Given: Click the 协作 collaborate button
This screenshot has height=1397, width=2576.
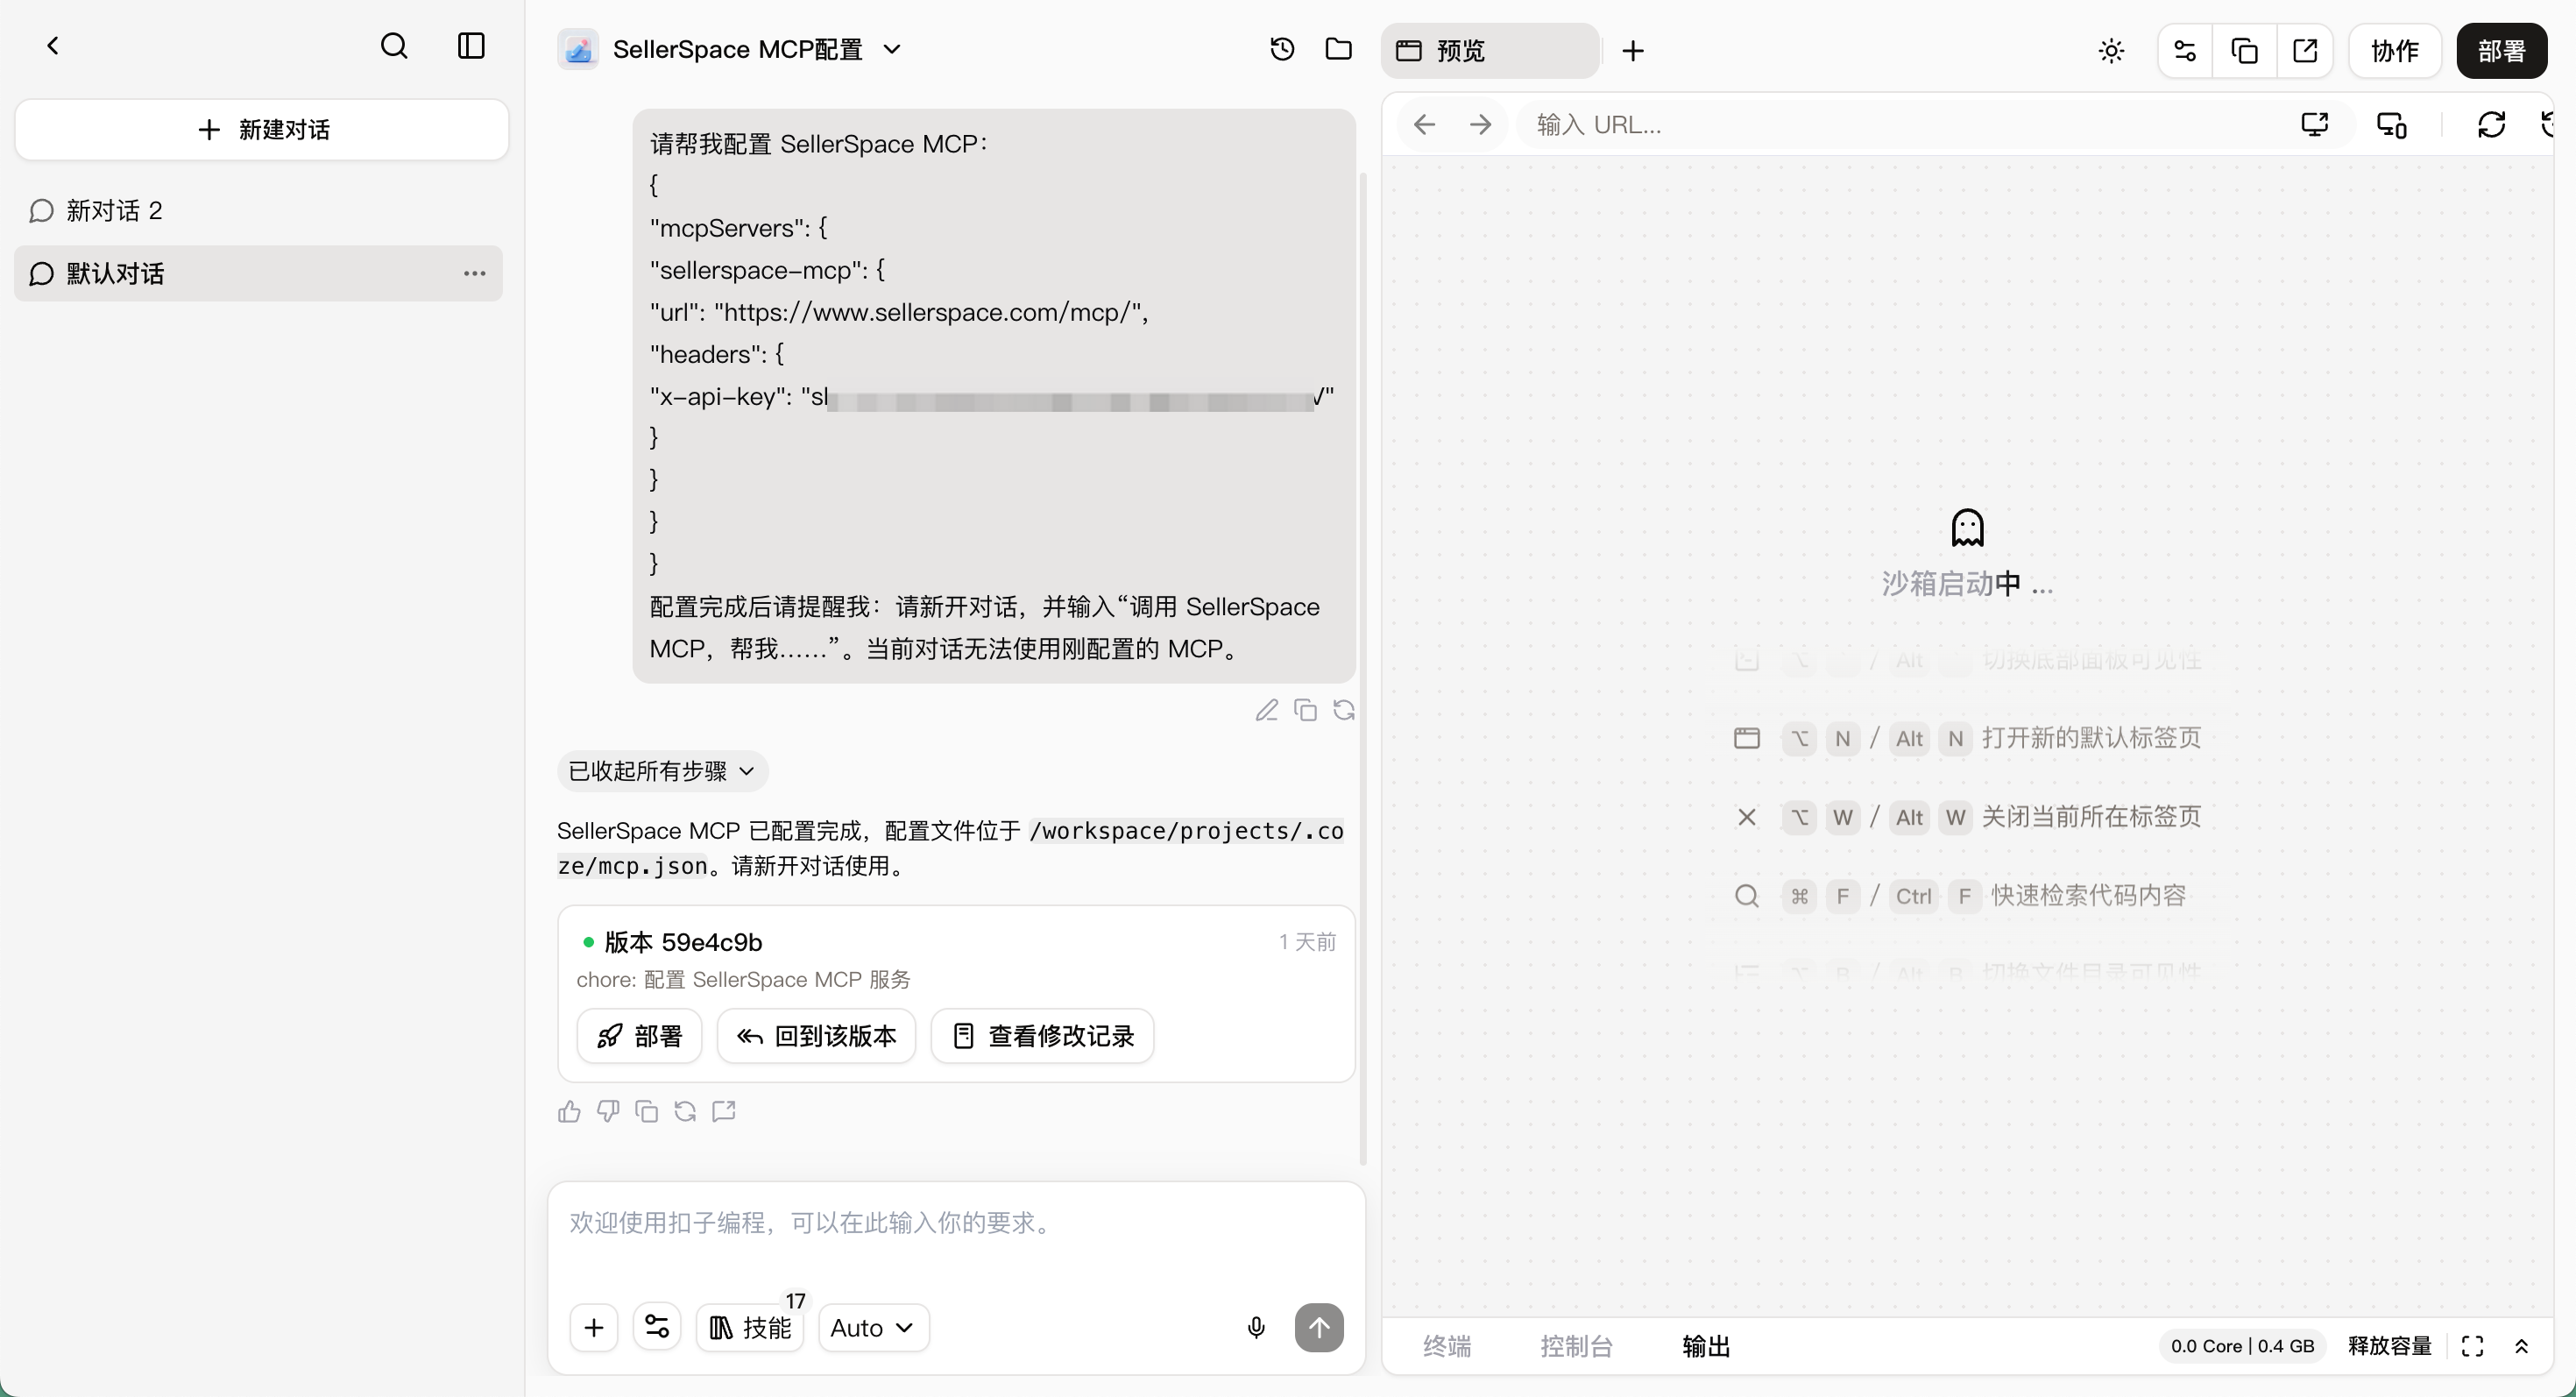Looking at the screenshot, I should click(x=2395, y=51).
